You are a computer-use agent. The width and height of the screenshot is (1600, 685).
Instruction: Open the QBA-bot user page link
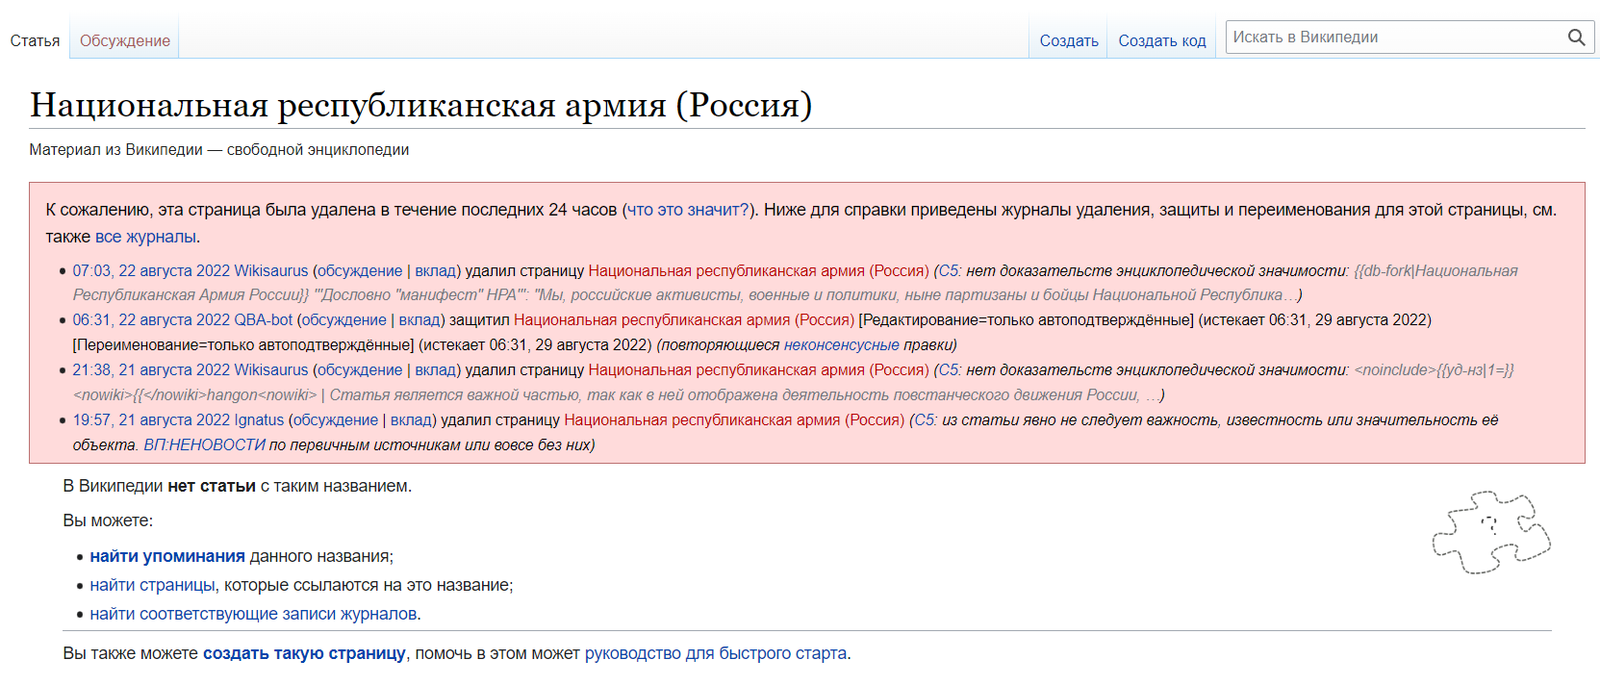click(263, 320)
